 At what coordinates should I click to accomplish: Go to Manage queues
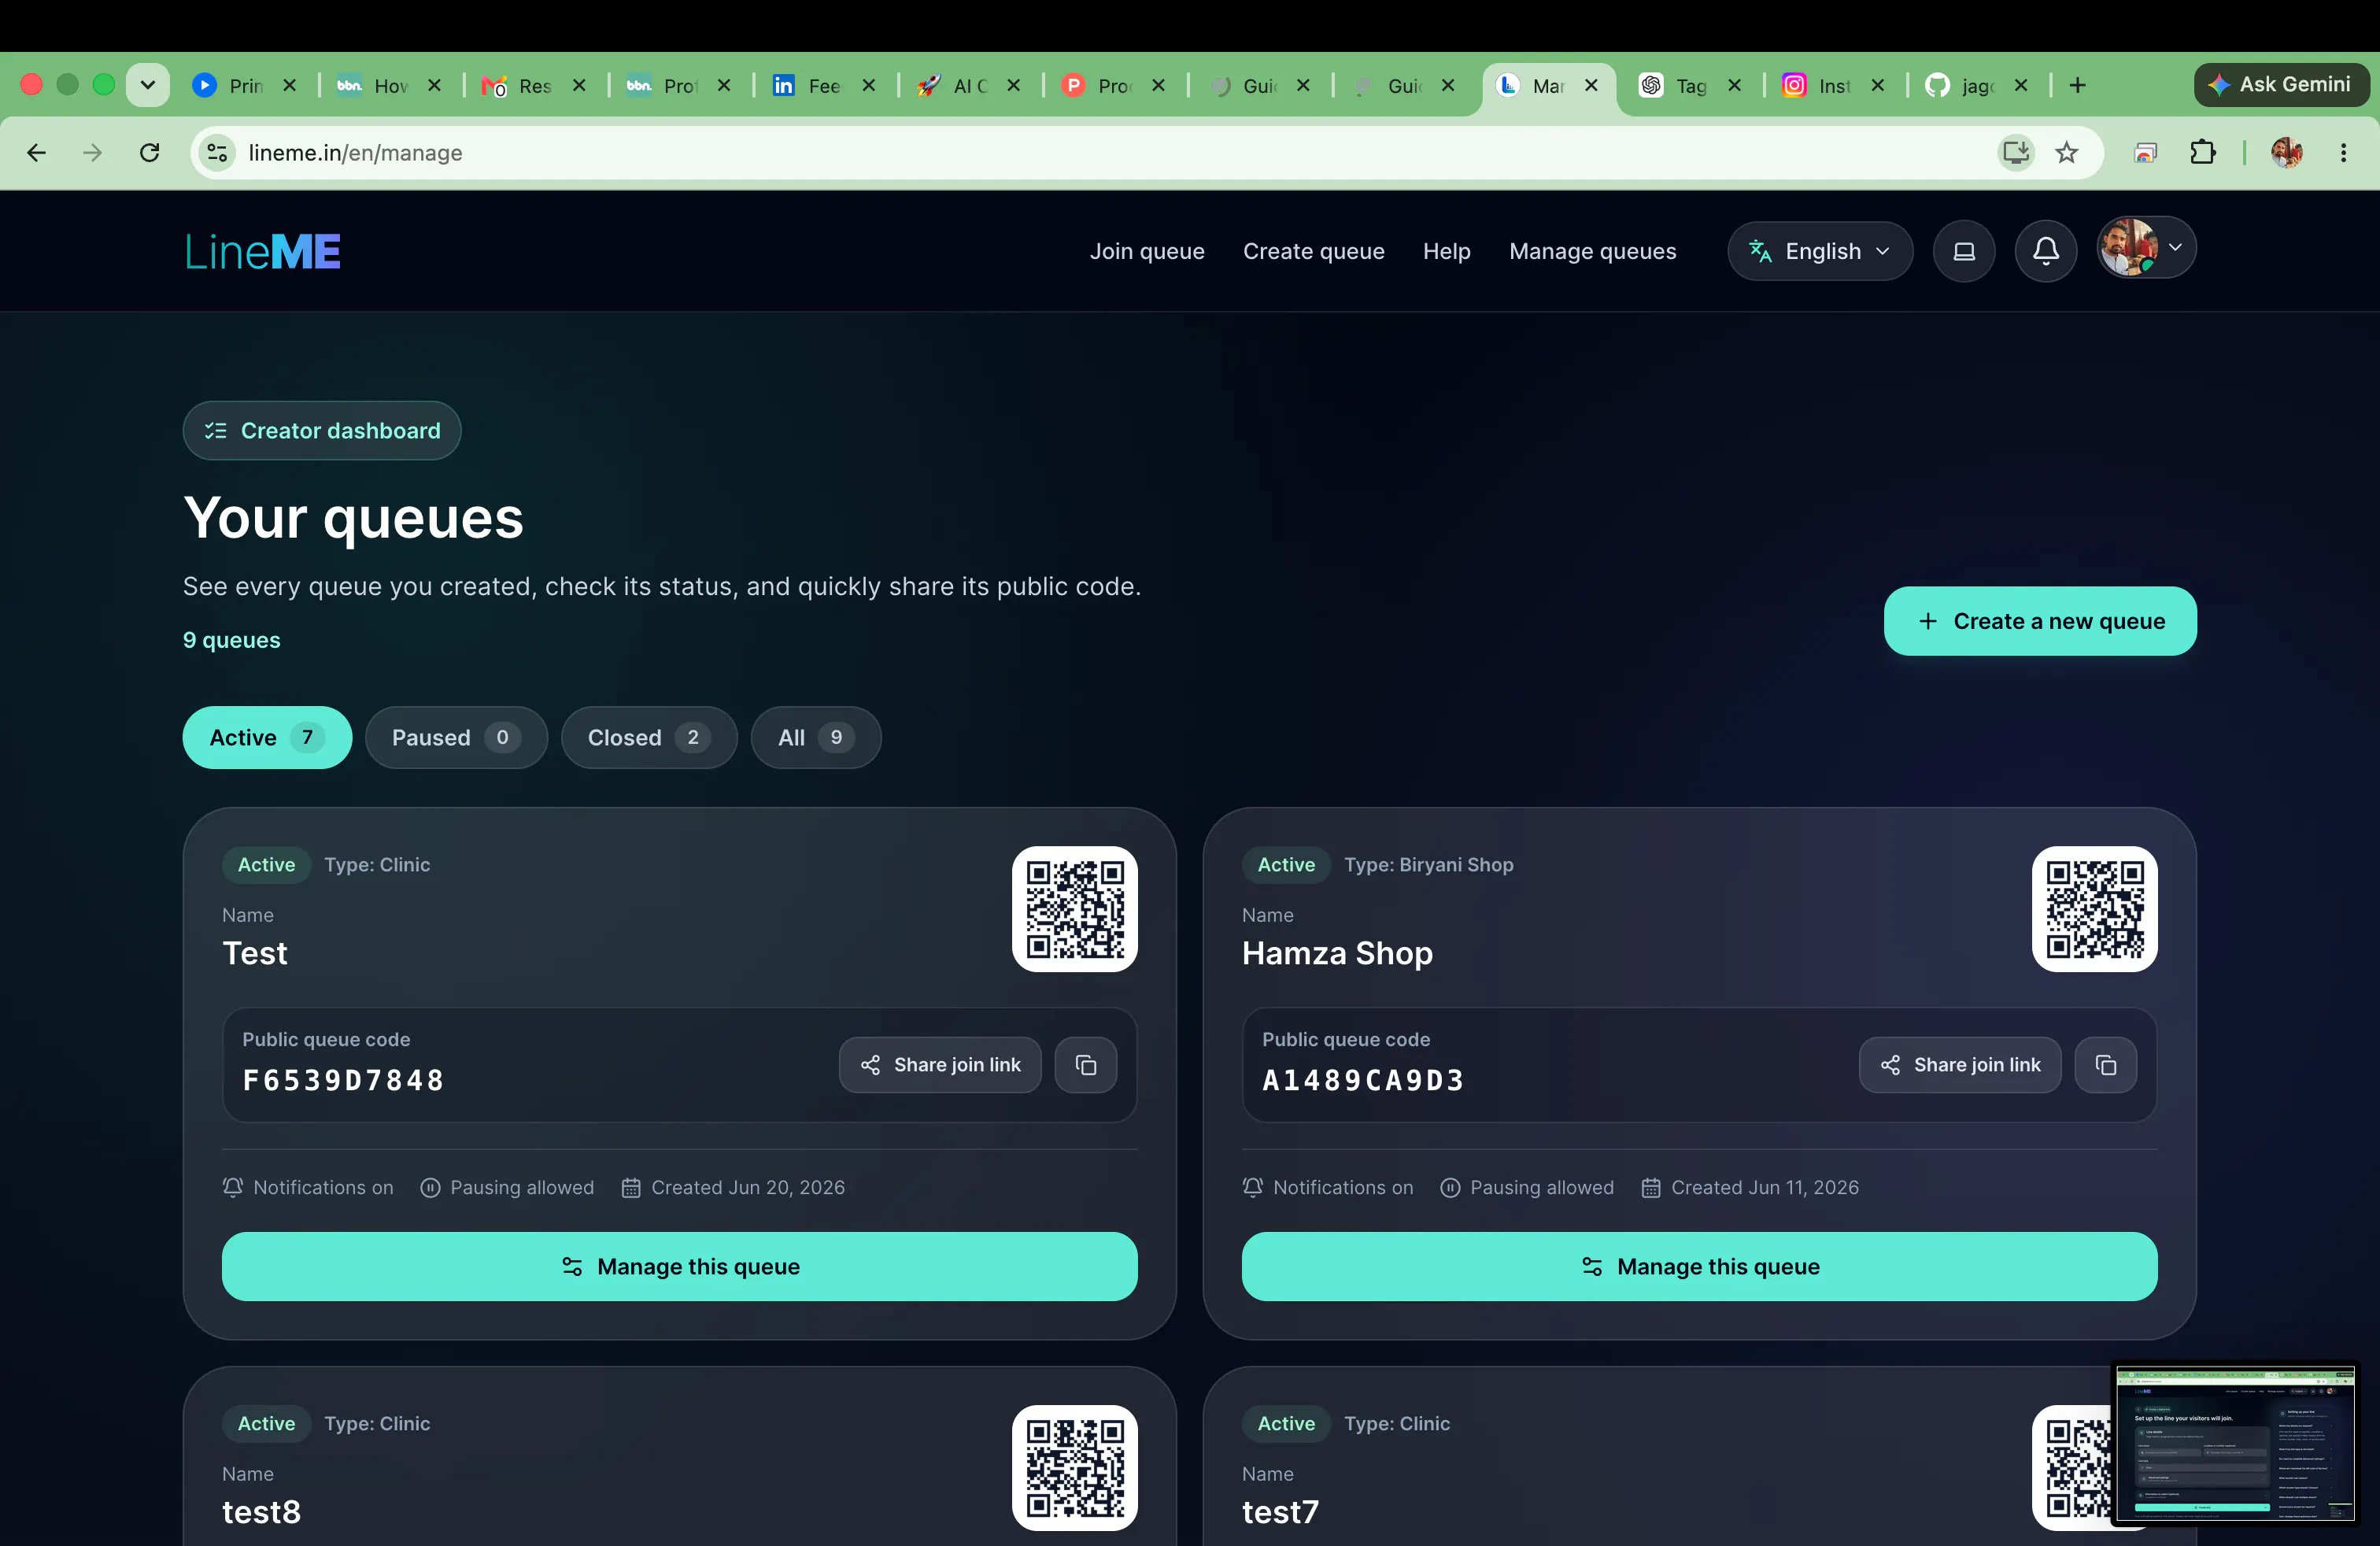[1592, 251]
